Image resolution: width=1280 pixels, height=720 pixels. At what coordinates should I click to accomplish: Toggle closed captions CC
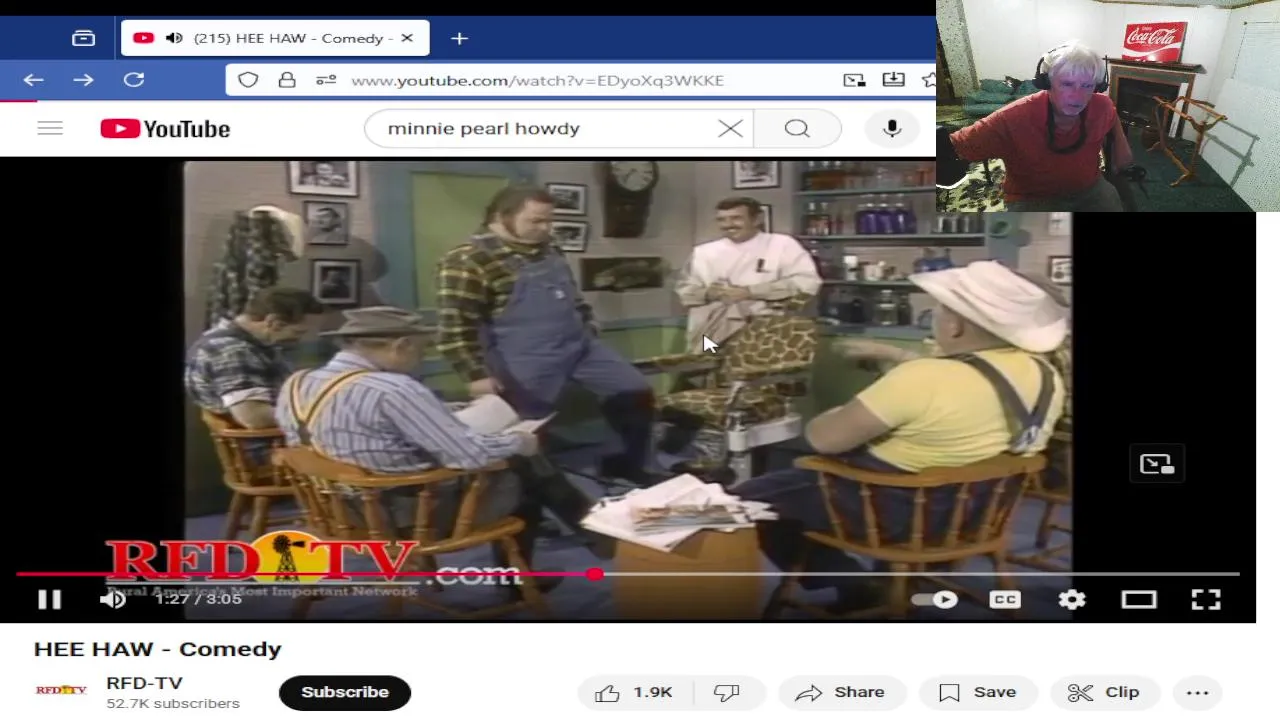(x=1005, y=599)
